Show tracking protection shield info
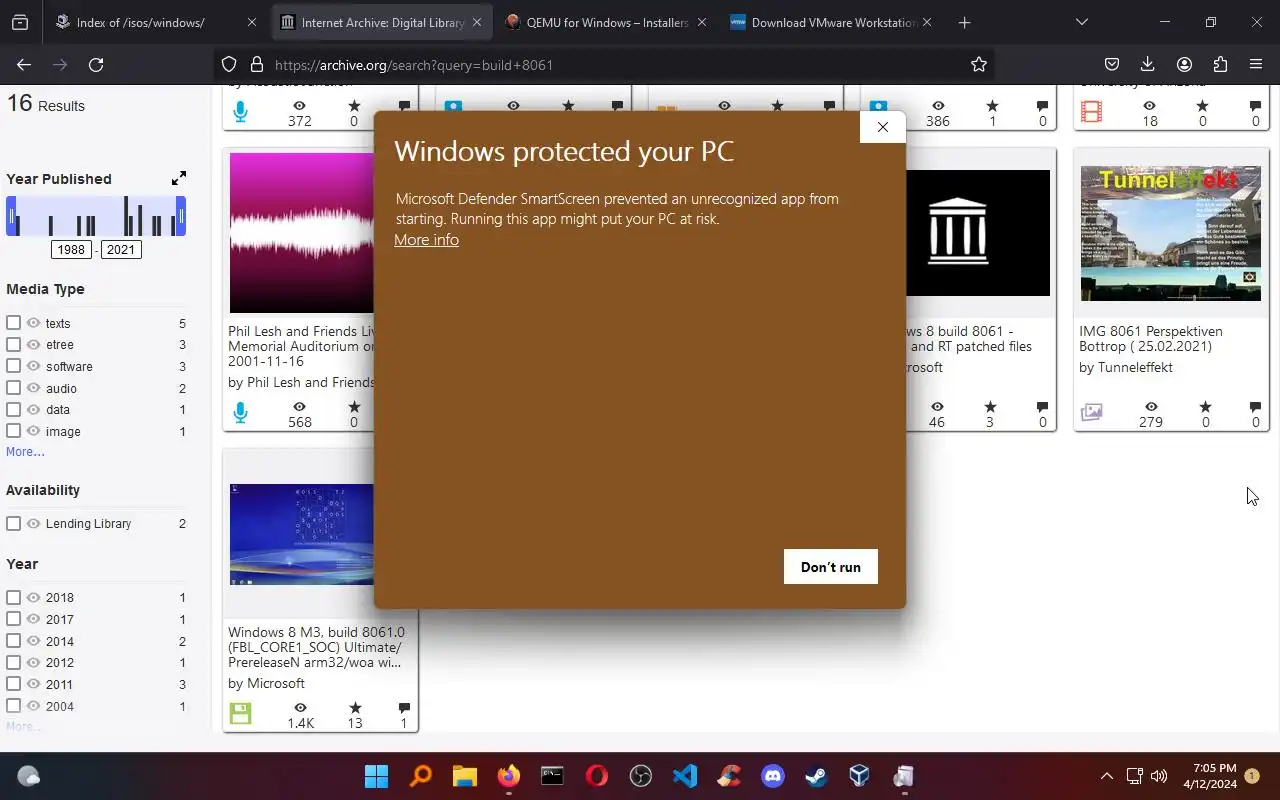The image size is (1280, 800). [x=229, y=65]
